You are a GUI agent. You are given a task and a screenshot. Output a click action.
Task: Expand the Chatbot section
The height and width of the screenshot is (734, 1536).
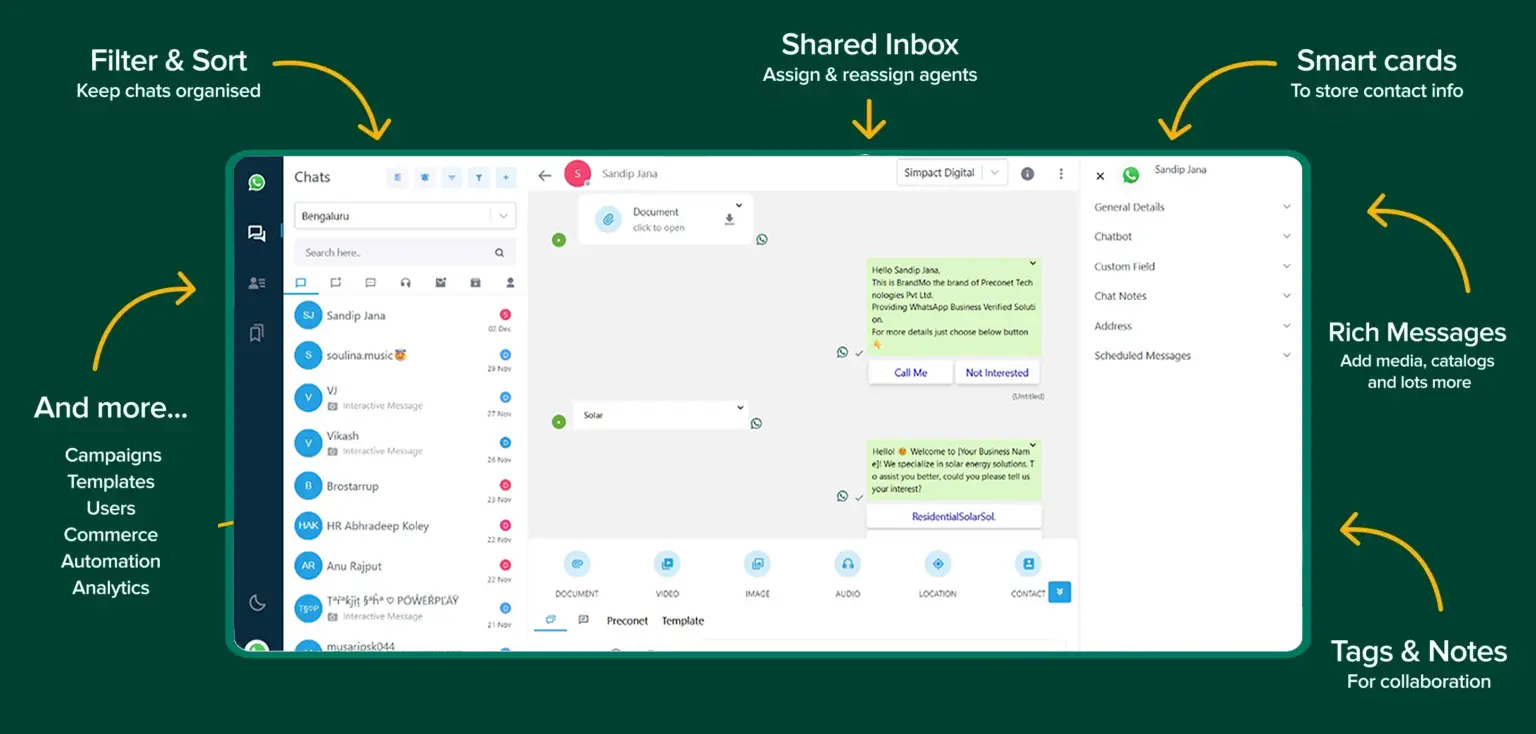1193,237
